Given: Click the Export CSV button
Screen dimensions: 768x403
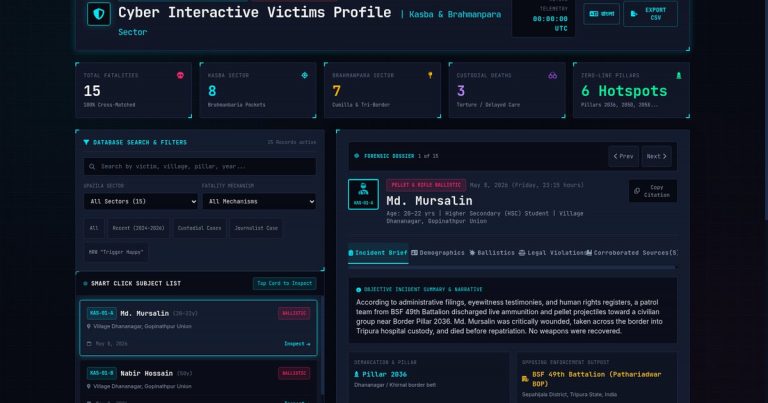Looking at the screenshot, I should tap(650, 14).
